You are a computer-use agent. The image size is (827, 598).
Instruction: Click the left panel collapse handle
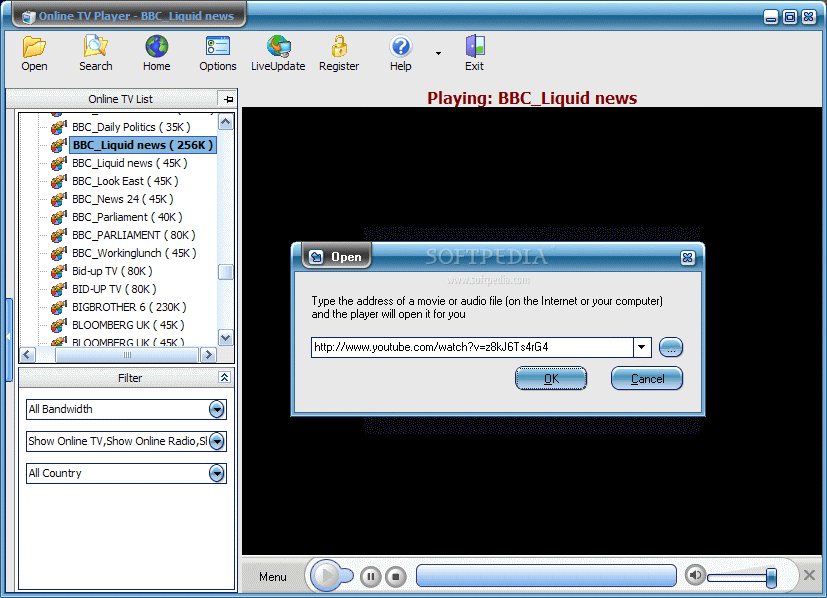click(8, 339)
